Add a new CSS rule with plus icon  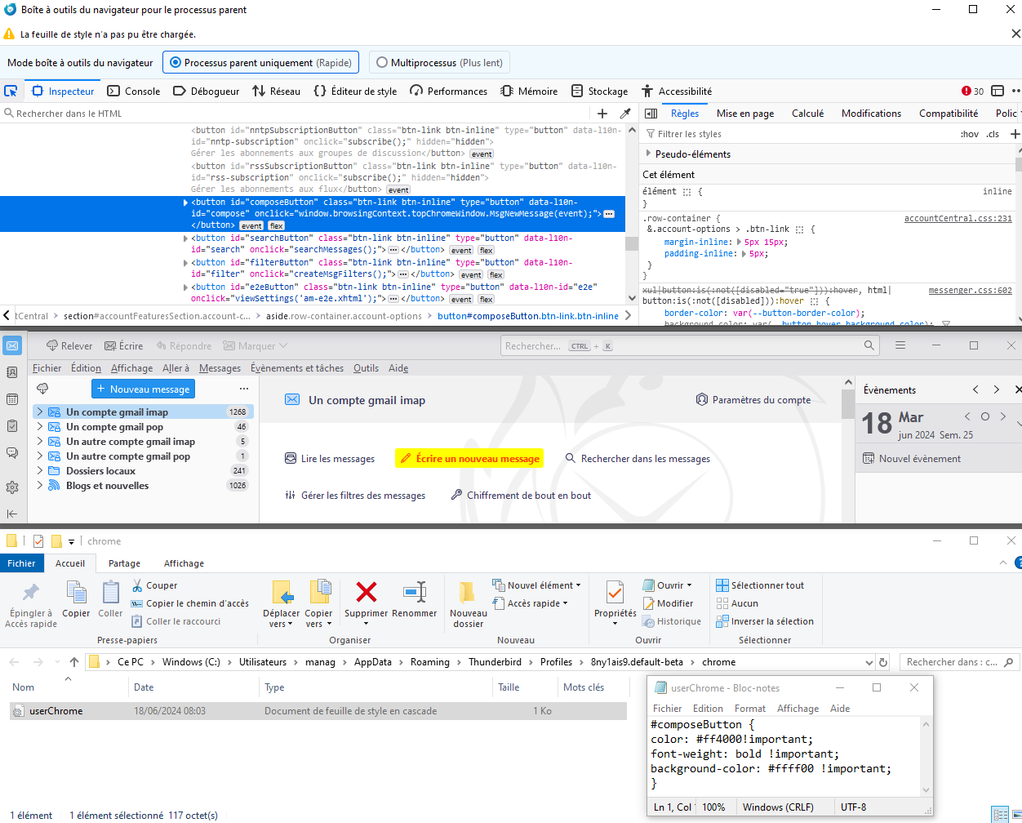pos(1015,134)
